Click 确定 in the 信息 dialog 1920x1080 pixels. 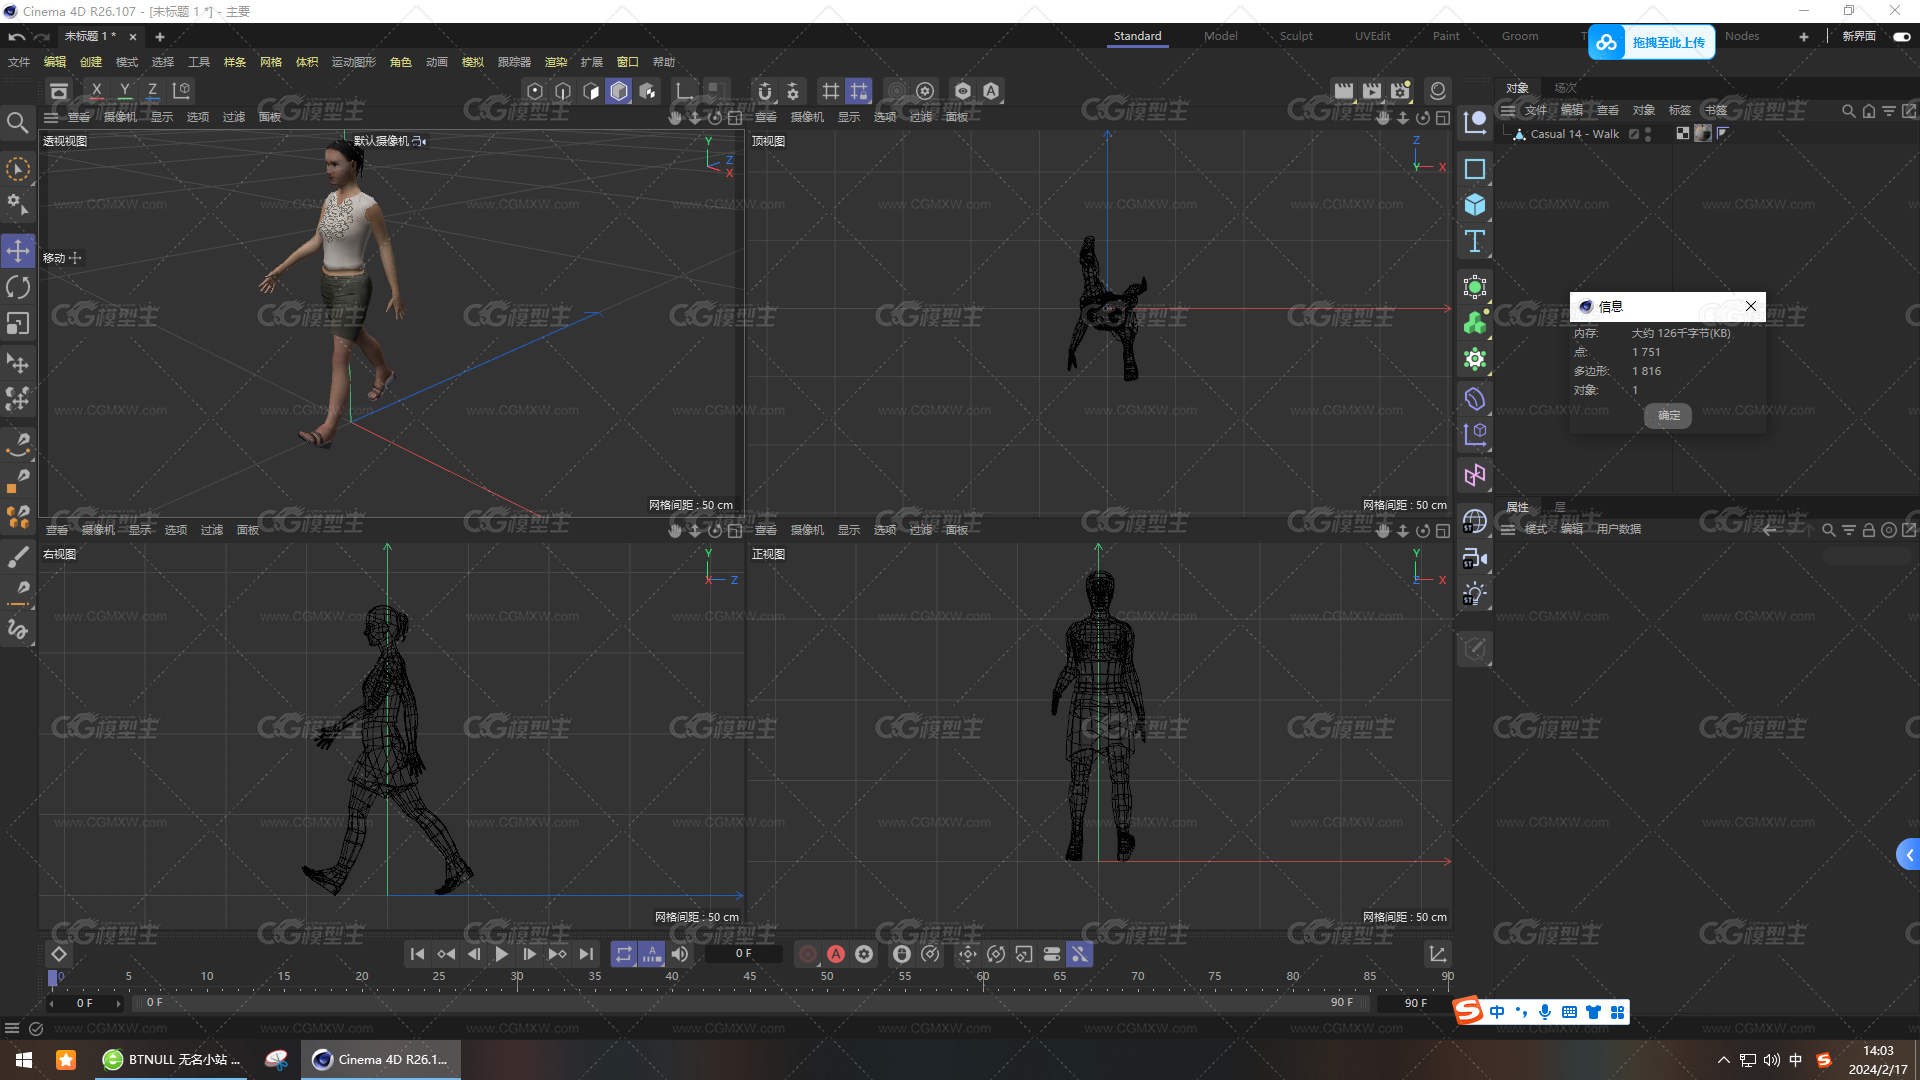[1668, 415]
